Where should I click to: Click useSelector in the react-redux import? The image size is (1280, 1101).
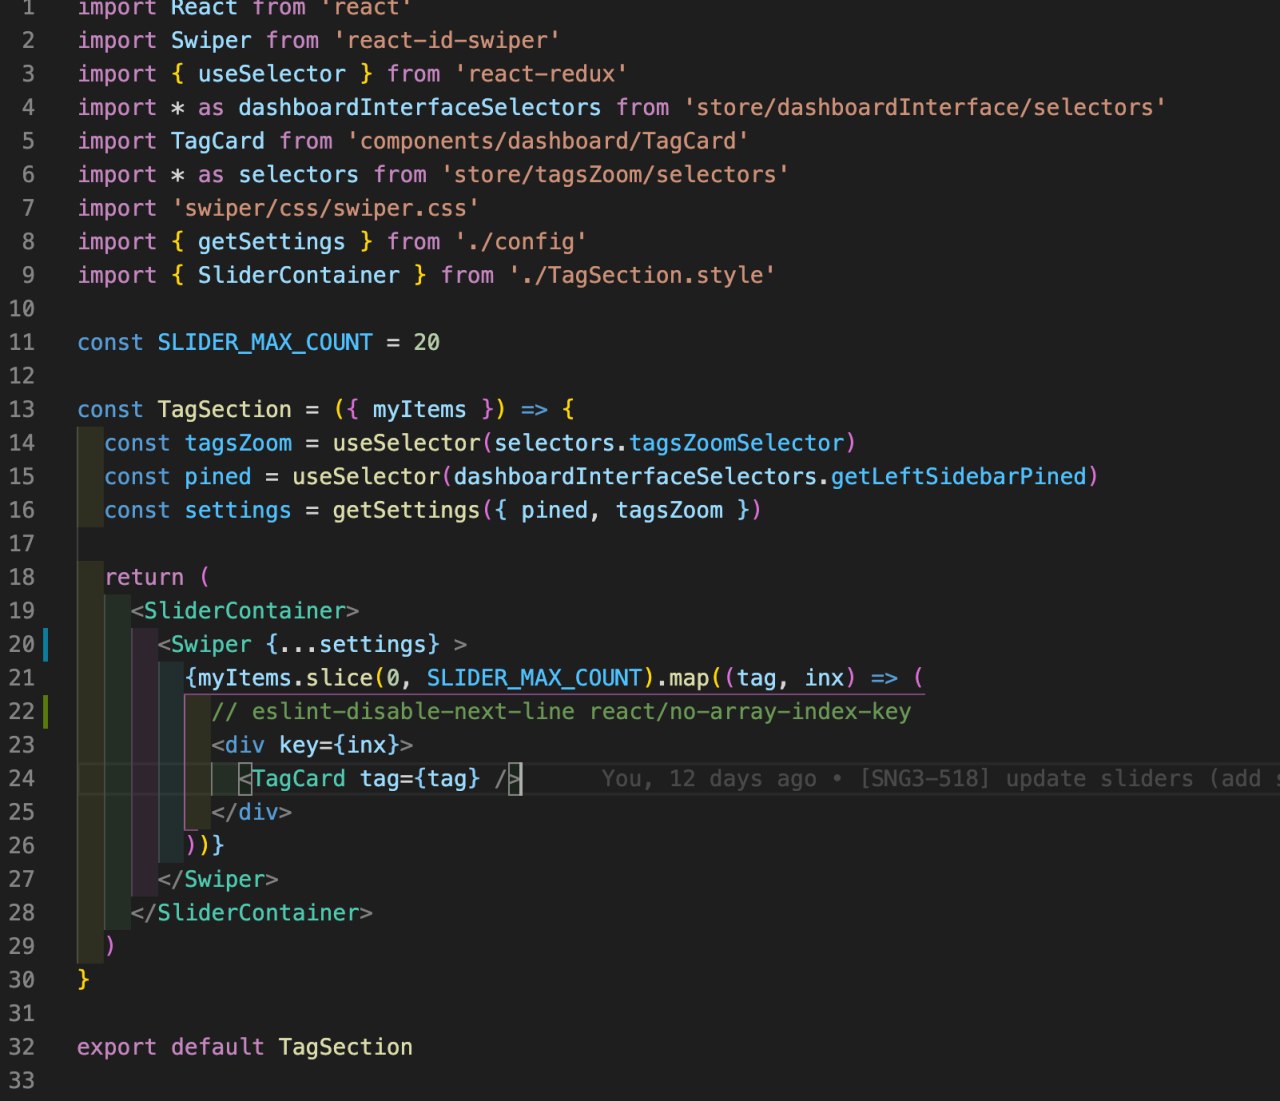click(271, 74)
